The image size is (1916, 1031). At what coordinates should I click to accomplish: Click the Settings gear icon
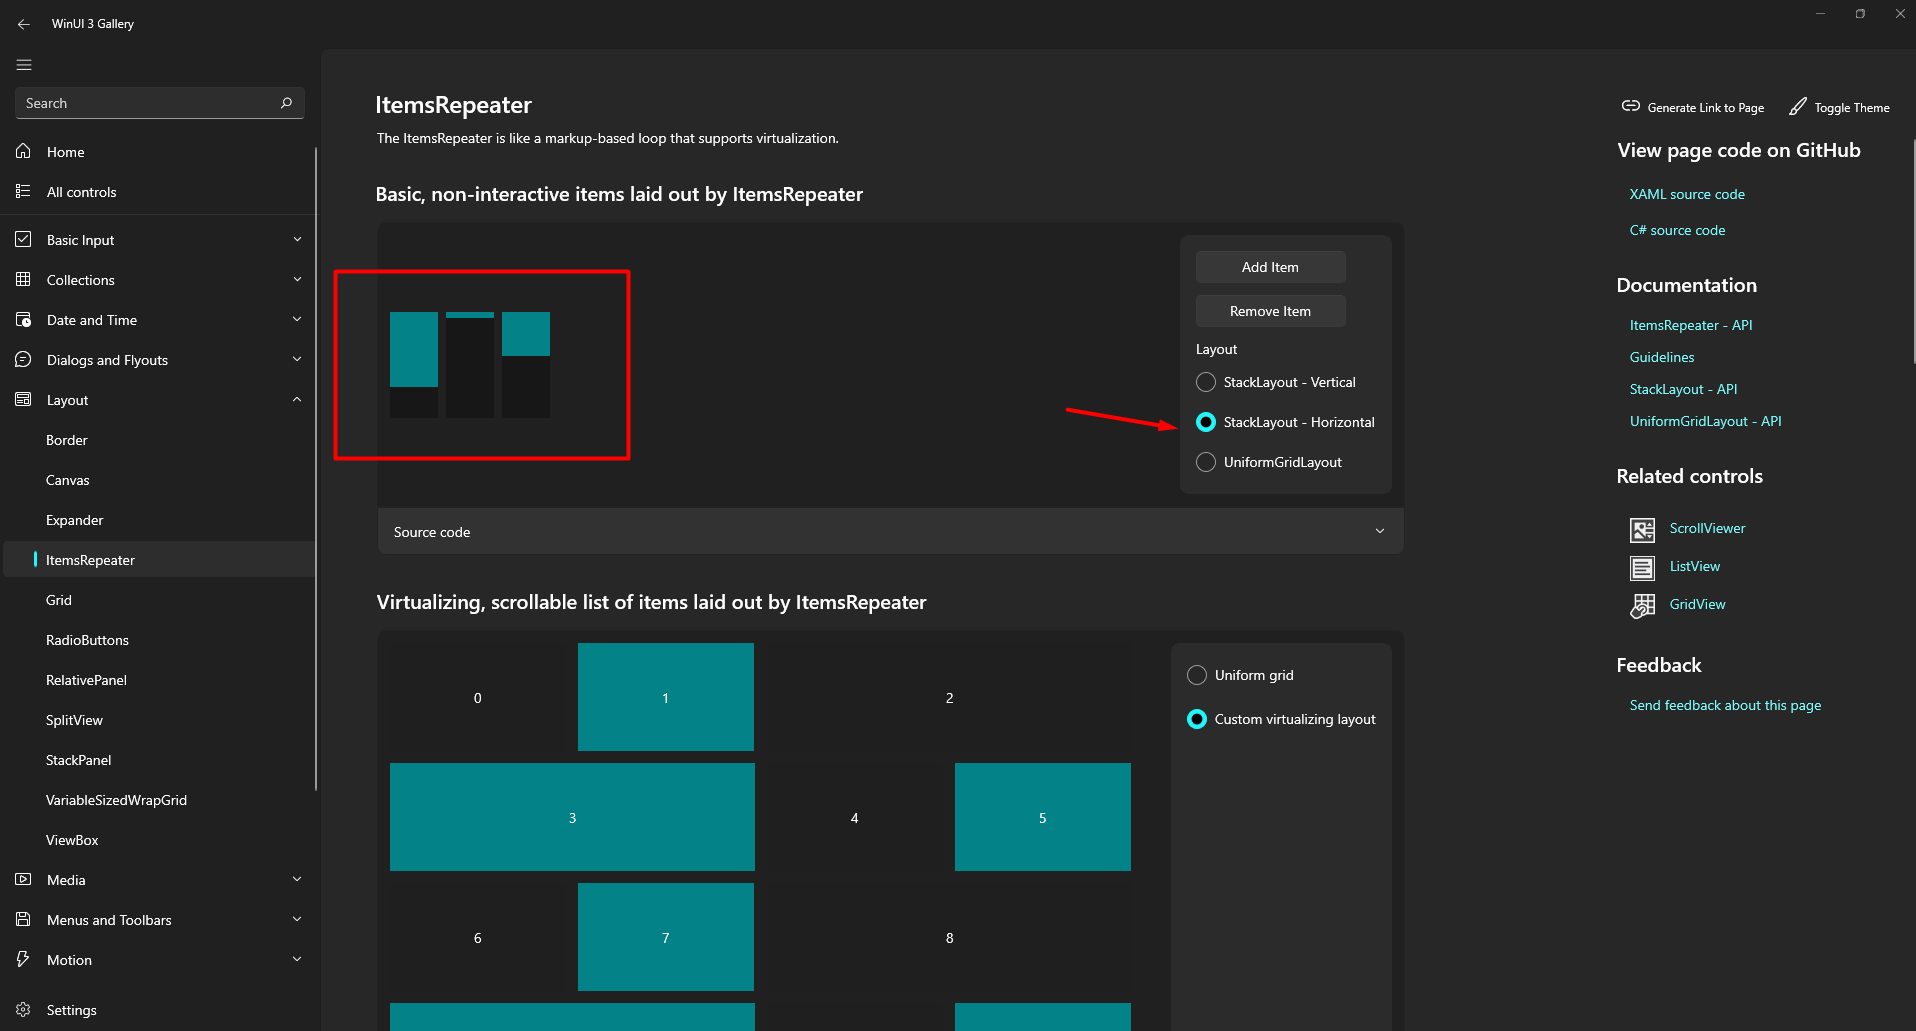tap(23, 1010)
